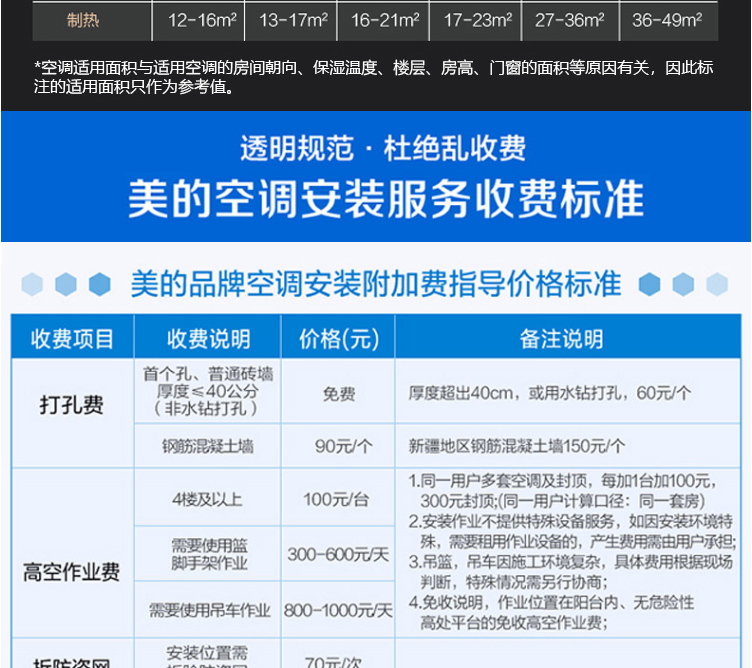Click the 吊篮，吊车因施工环境复杂 remark line
Screen dimensions: 752x668
[x=571, y=572]
